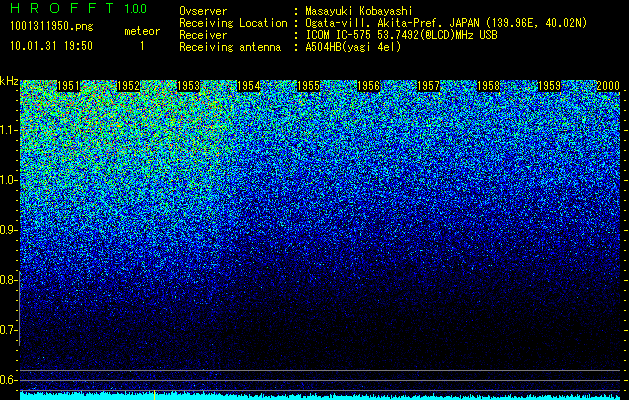This screenshot has width=629, height=400.
Task: Click the 0.8 kHz axis label
Action: [x=7, y=280]
